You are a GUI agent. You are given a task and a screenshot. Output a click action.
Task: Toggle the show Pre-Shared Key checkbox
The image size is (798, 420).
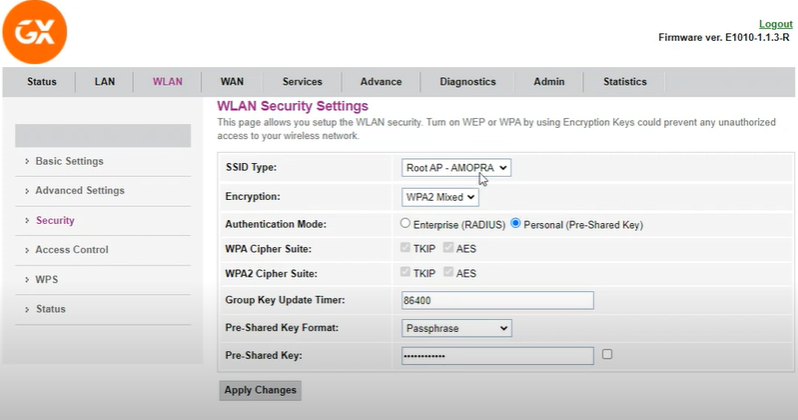pos(607,354)
